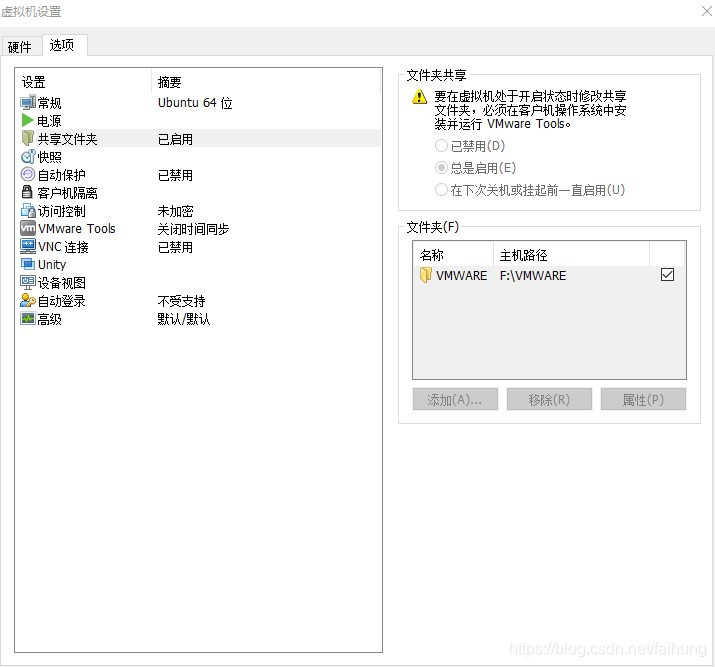
Task: Close the Virtual Machine Settings dialog
Action: 706,11
